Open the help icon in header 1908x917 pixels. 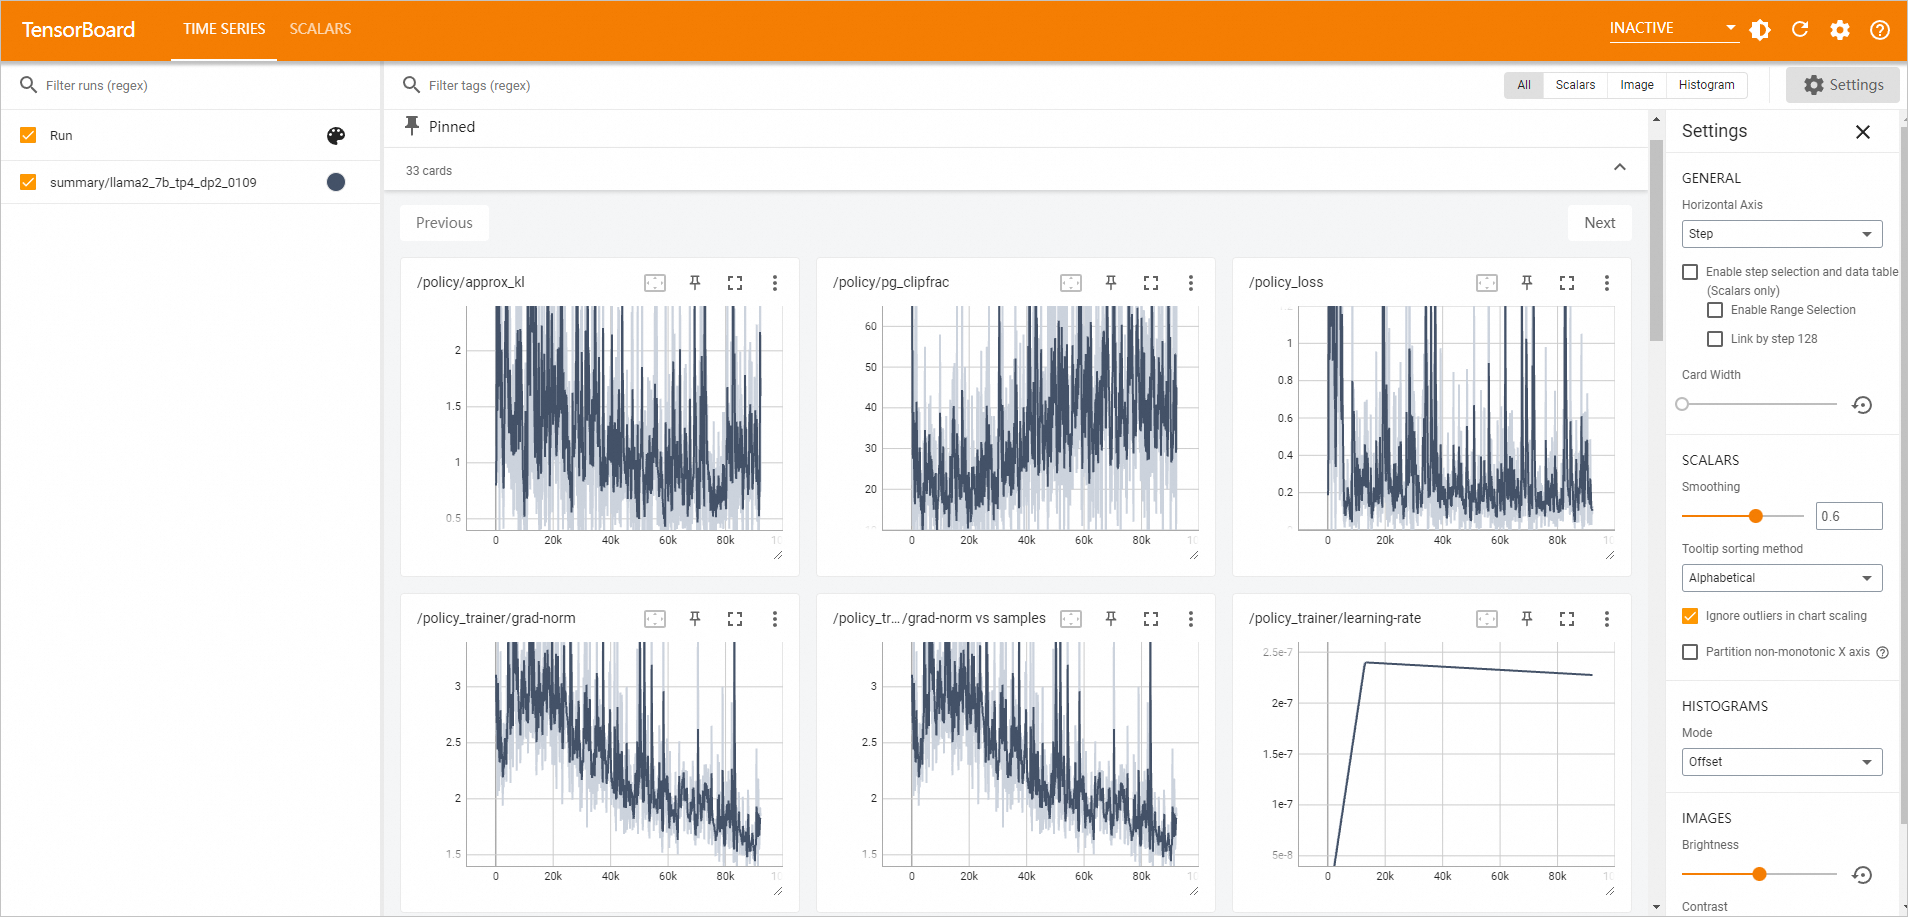(x=1880, y=30)
